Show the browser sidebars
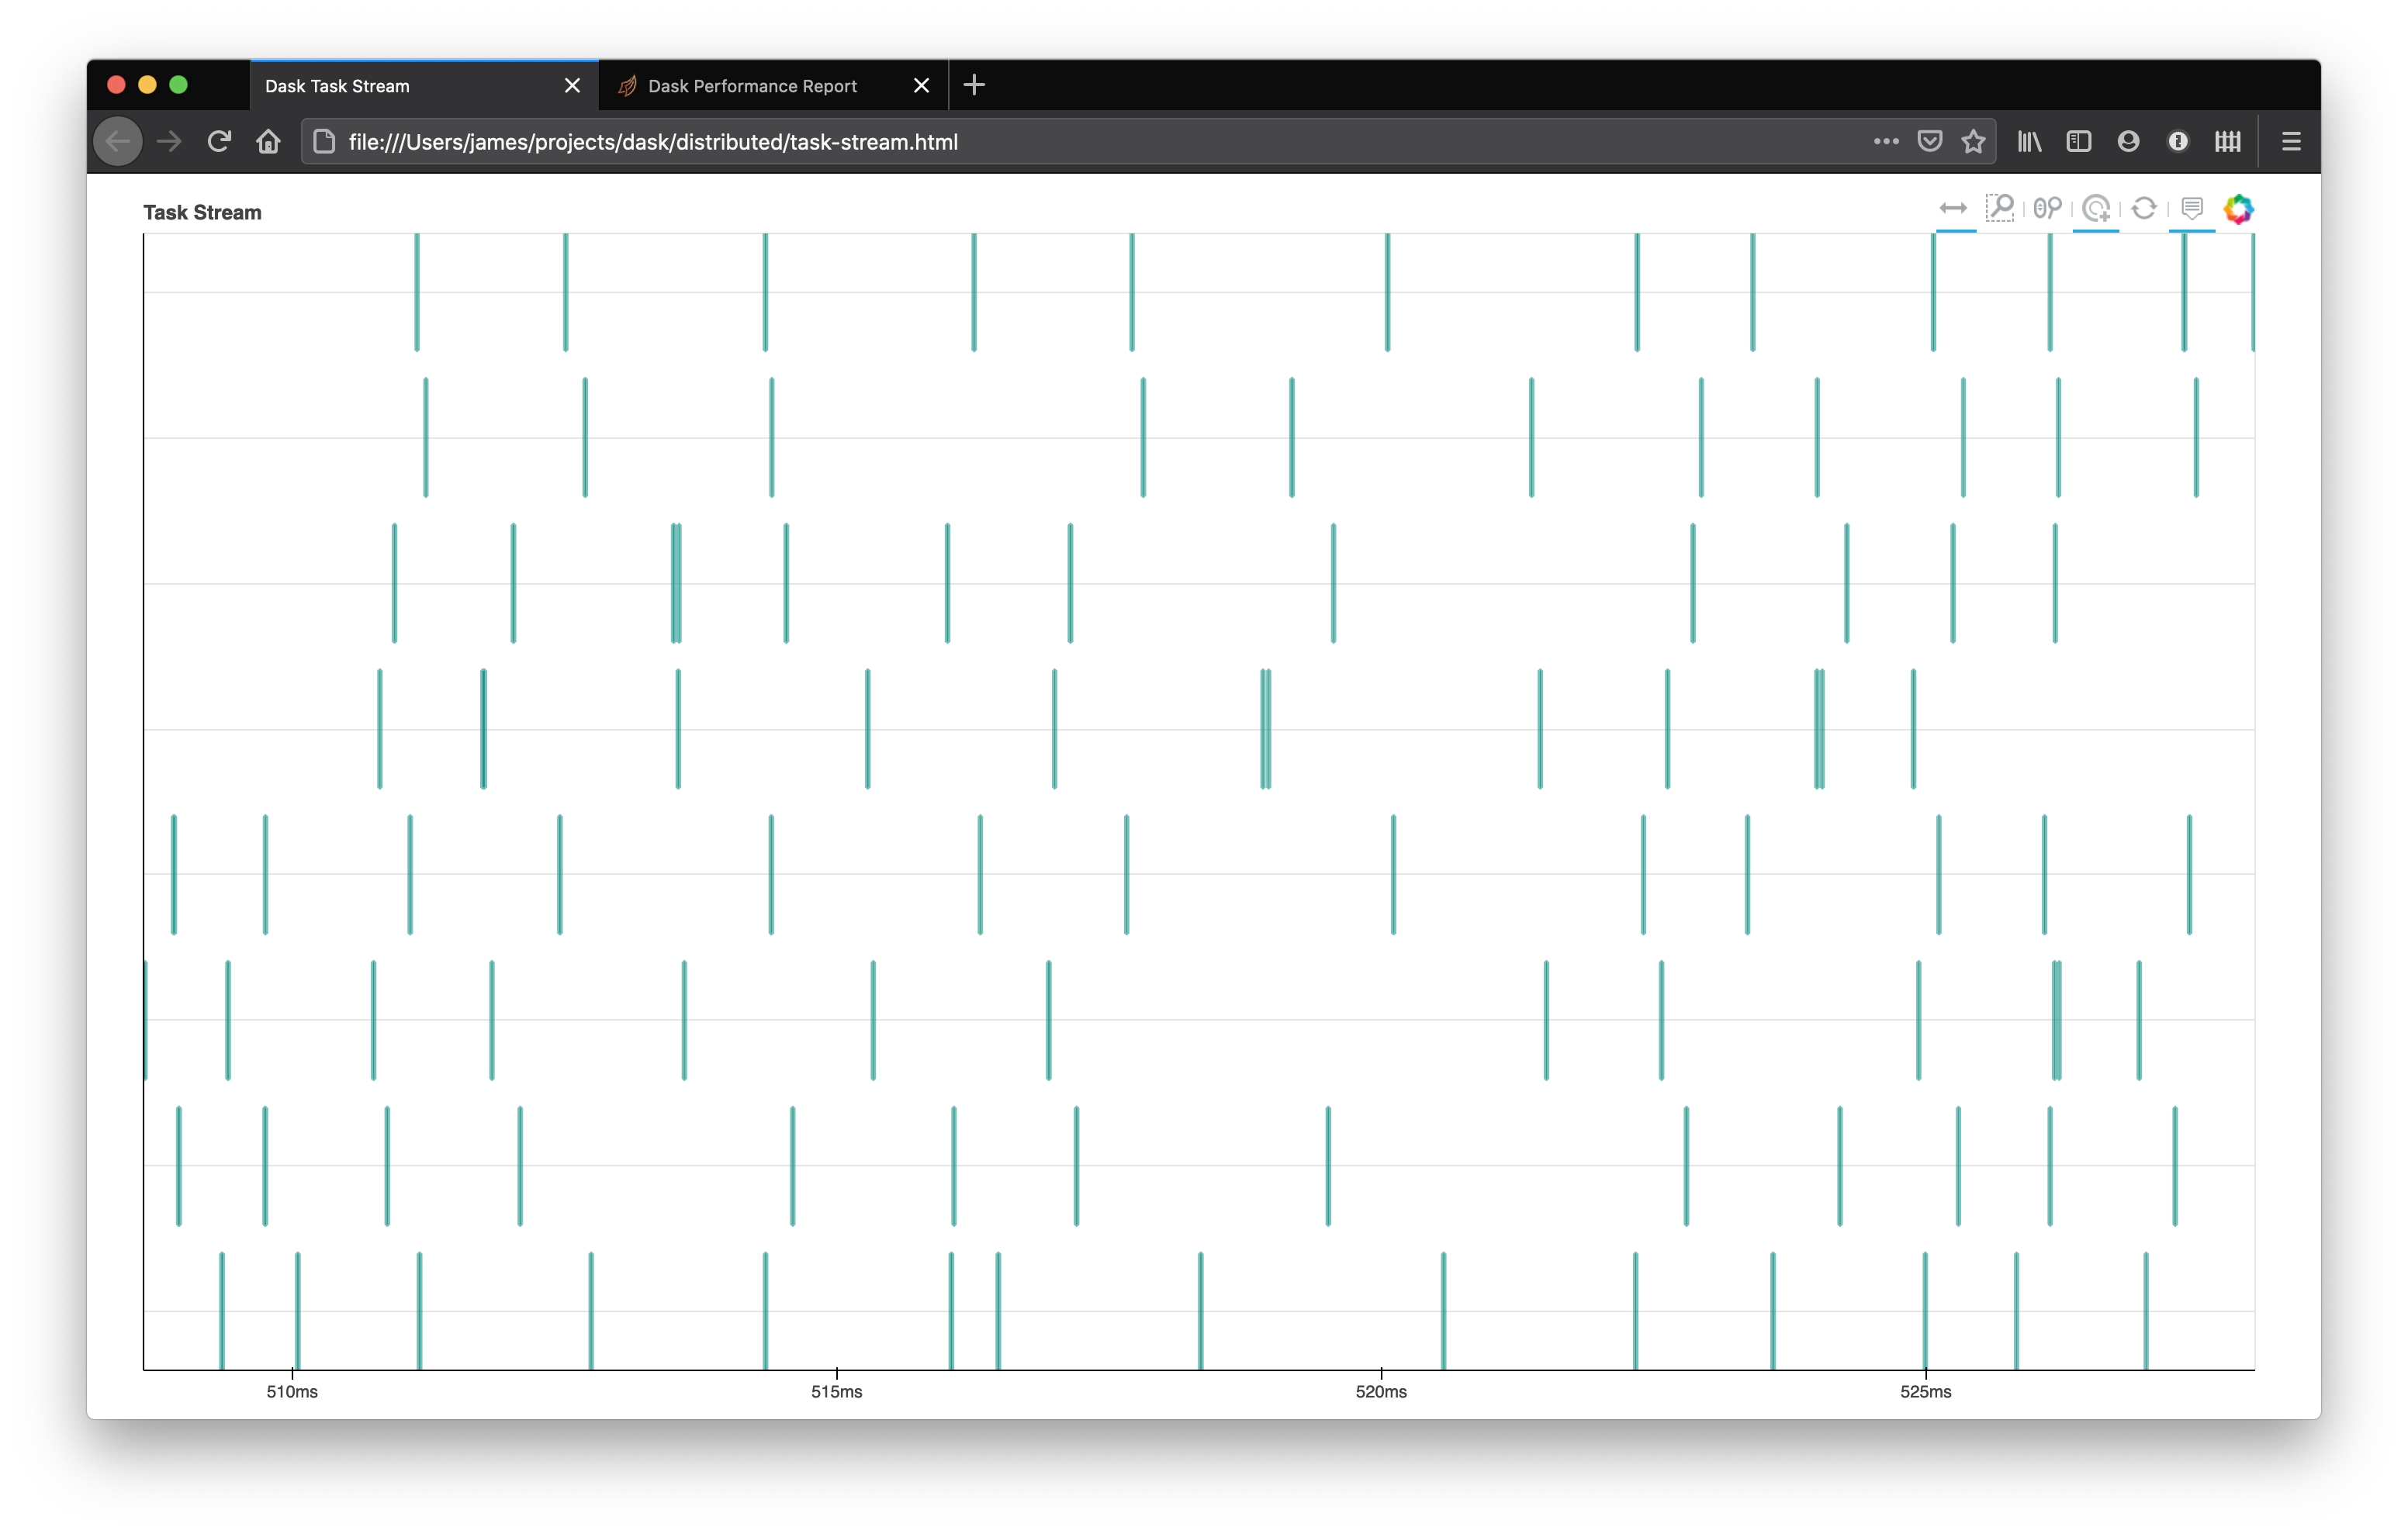This screenshot has height=1534, width=2408. (x=2079, y=142)
